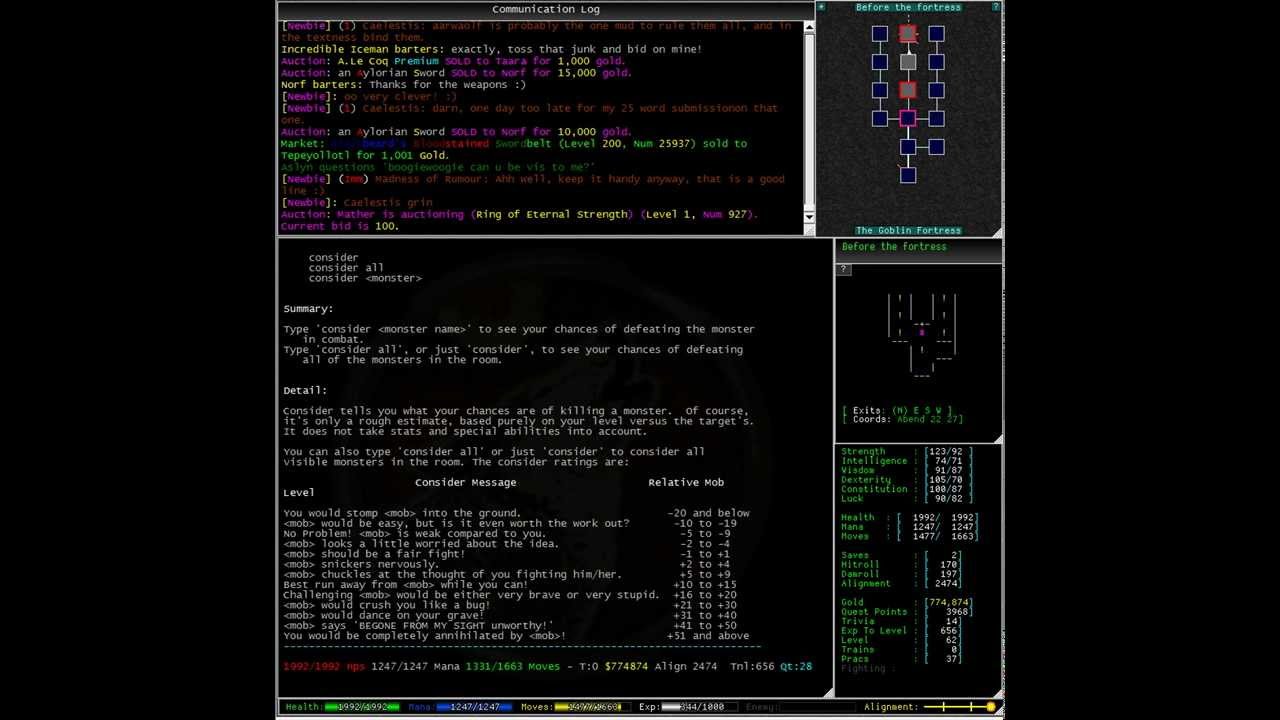The width and height of the screenshot is (1280, 720).
Task: Click the down arrow of the Communication Log scrollbar
Action: (x=809, y=217)
